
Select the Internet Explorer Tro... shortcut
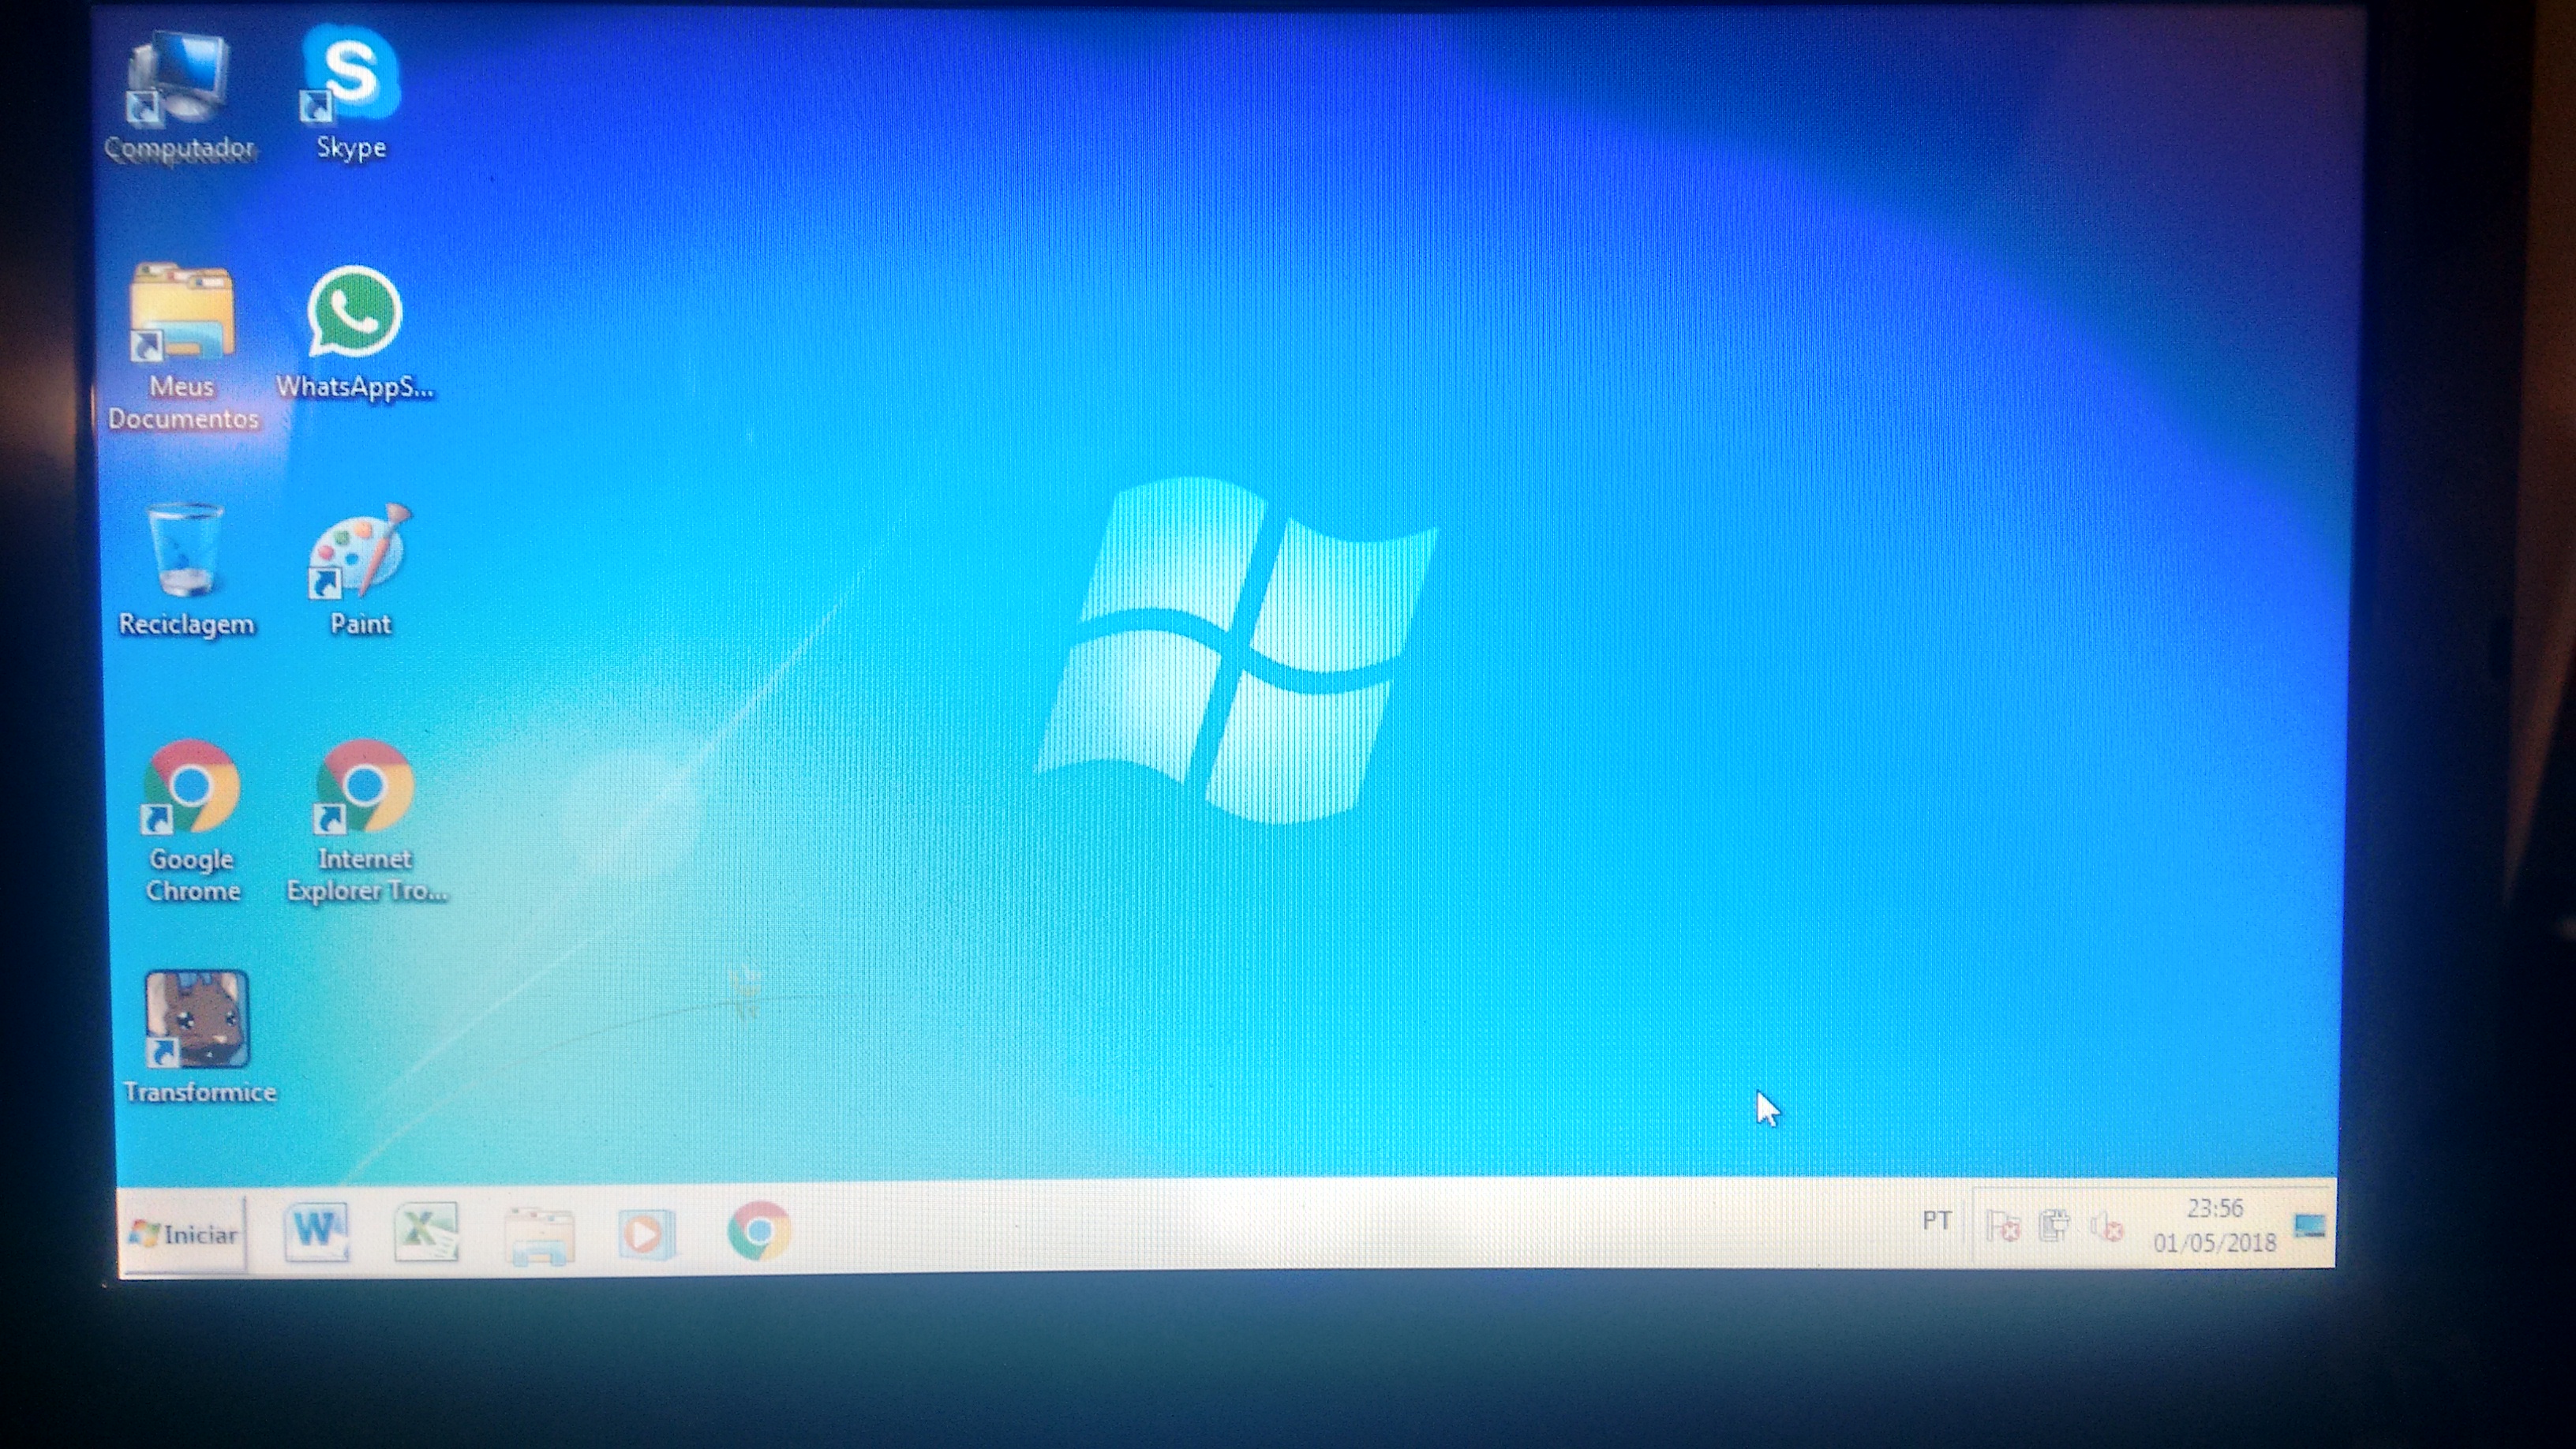click(366, 822)
